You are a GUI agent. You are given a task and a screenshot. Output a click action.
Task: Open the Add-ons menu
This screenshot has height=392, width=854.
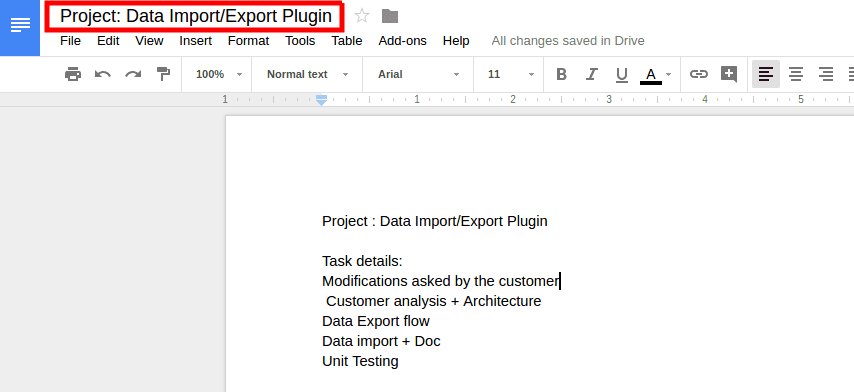pyautogui.click(x=402, y=41)
